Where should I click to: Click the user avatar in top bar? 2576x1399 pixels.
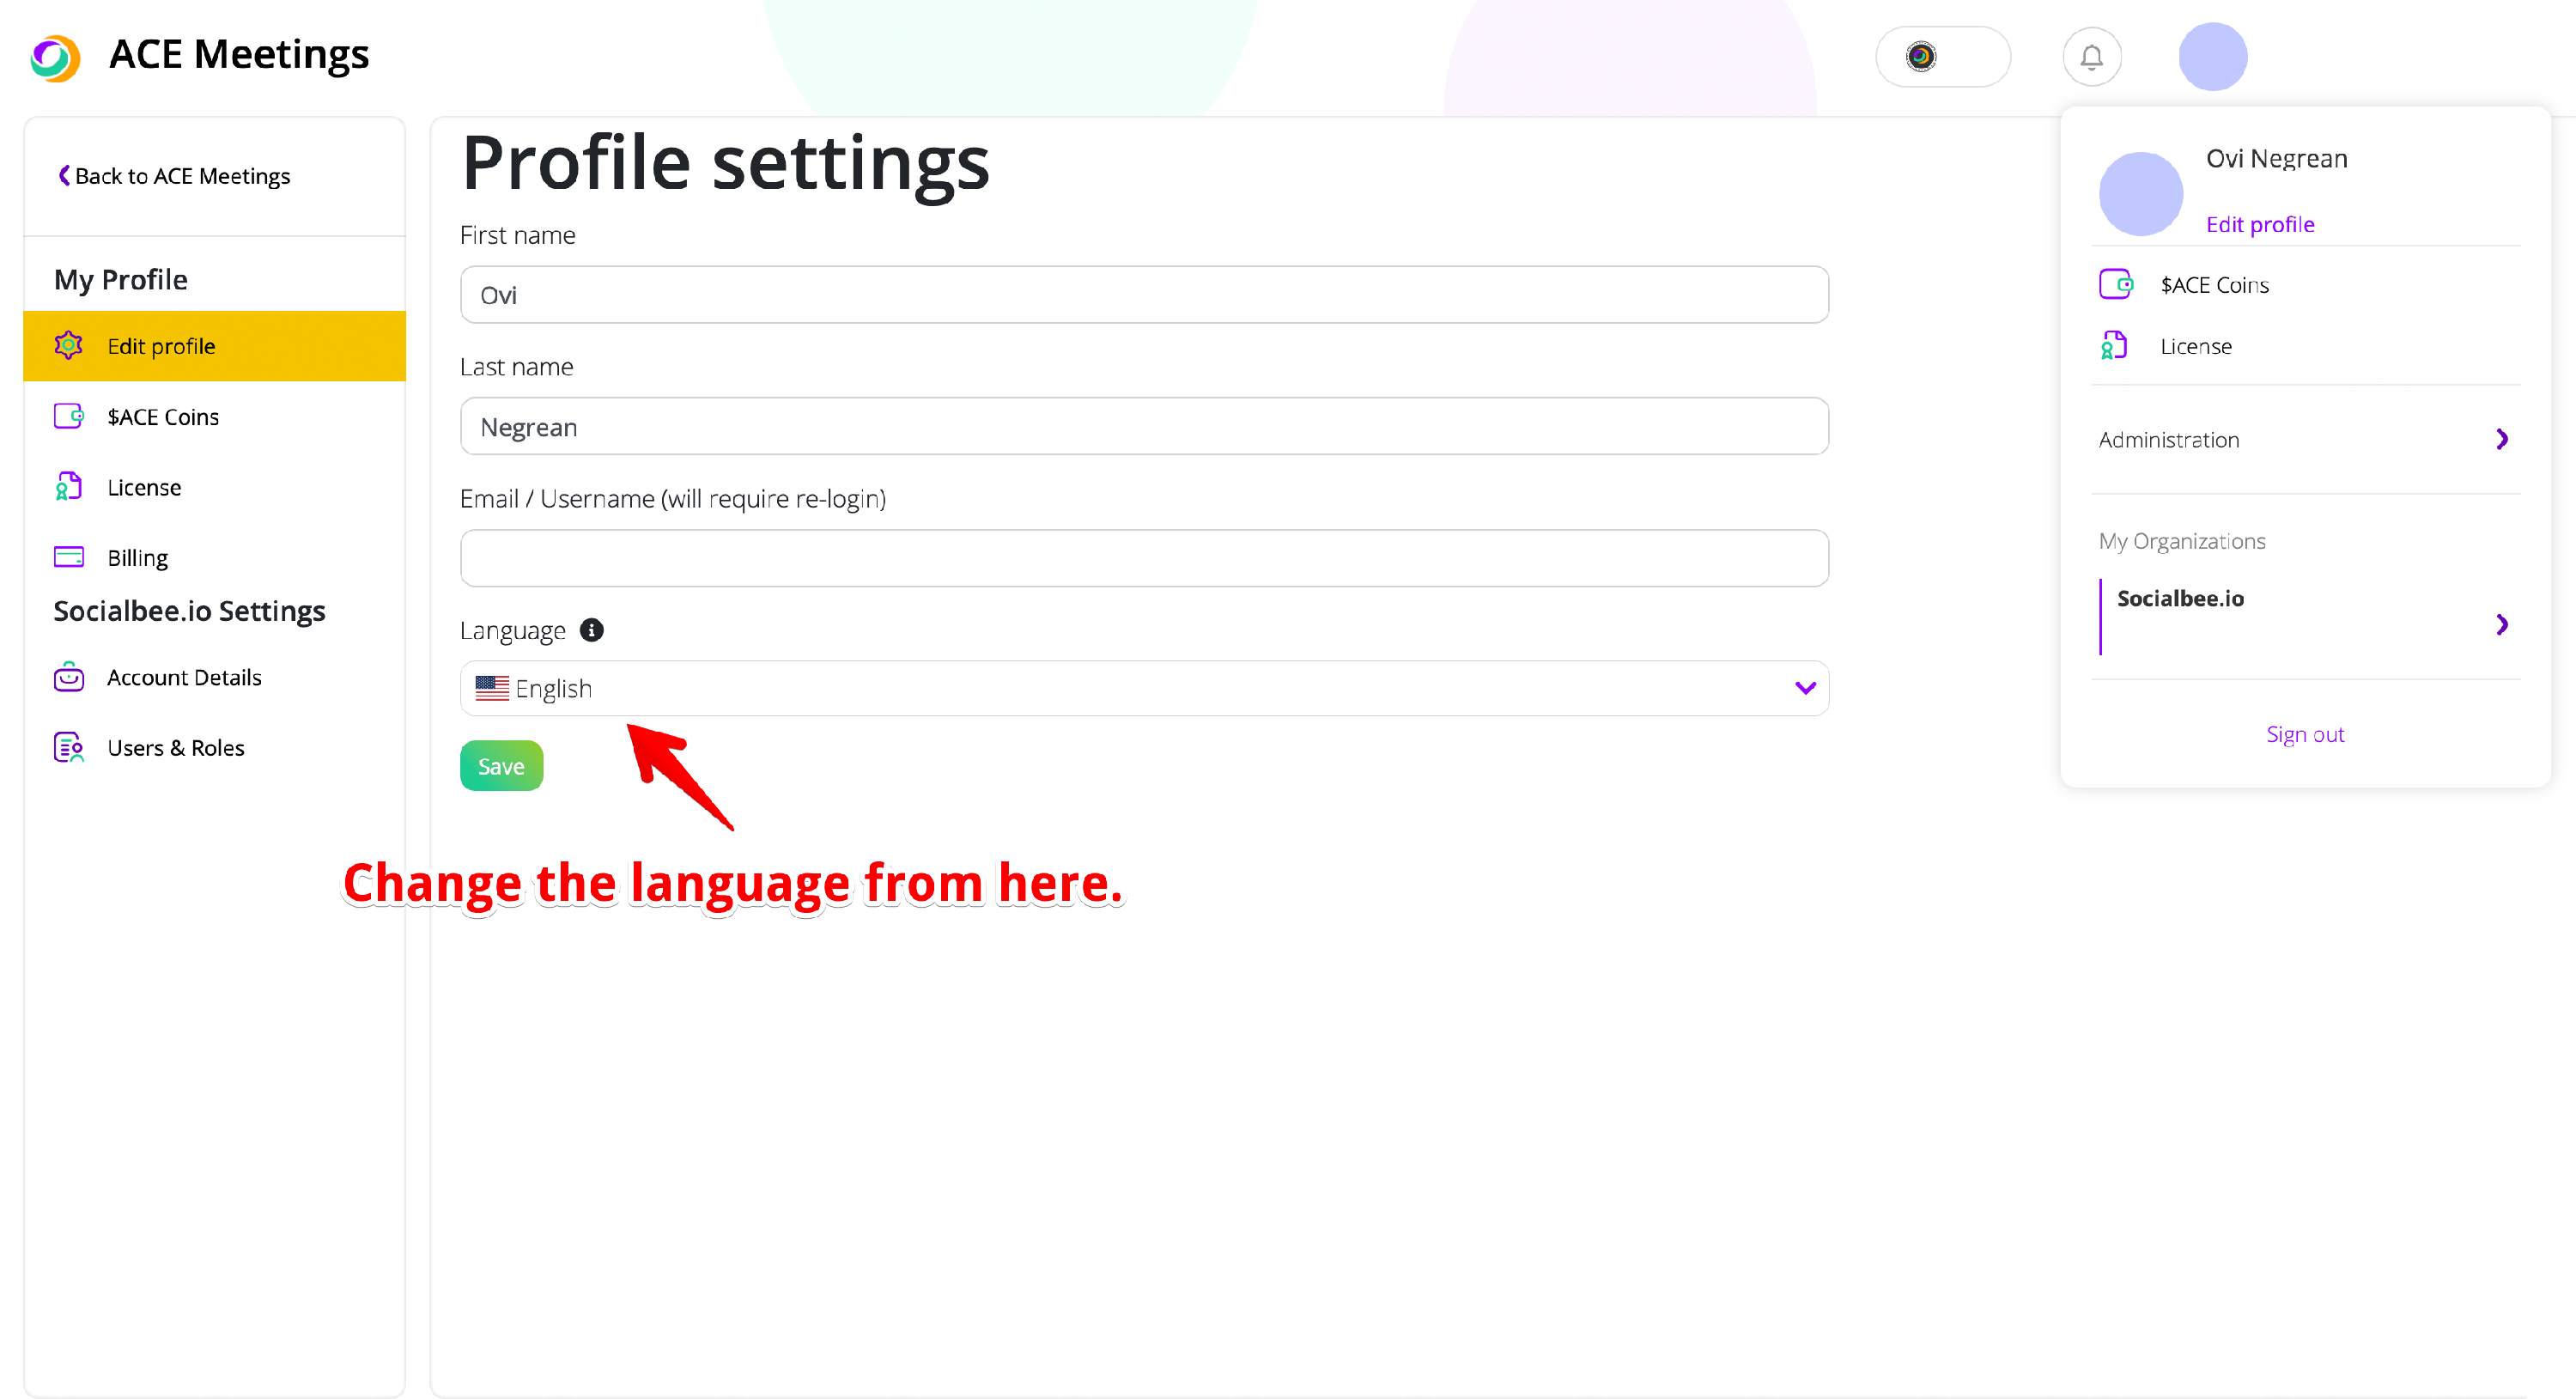pos(2212,57)
